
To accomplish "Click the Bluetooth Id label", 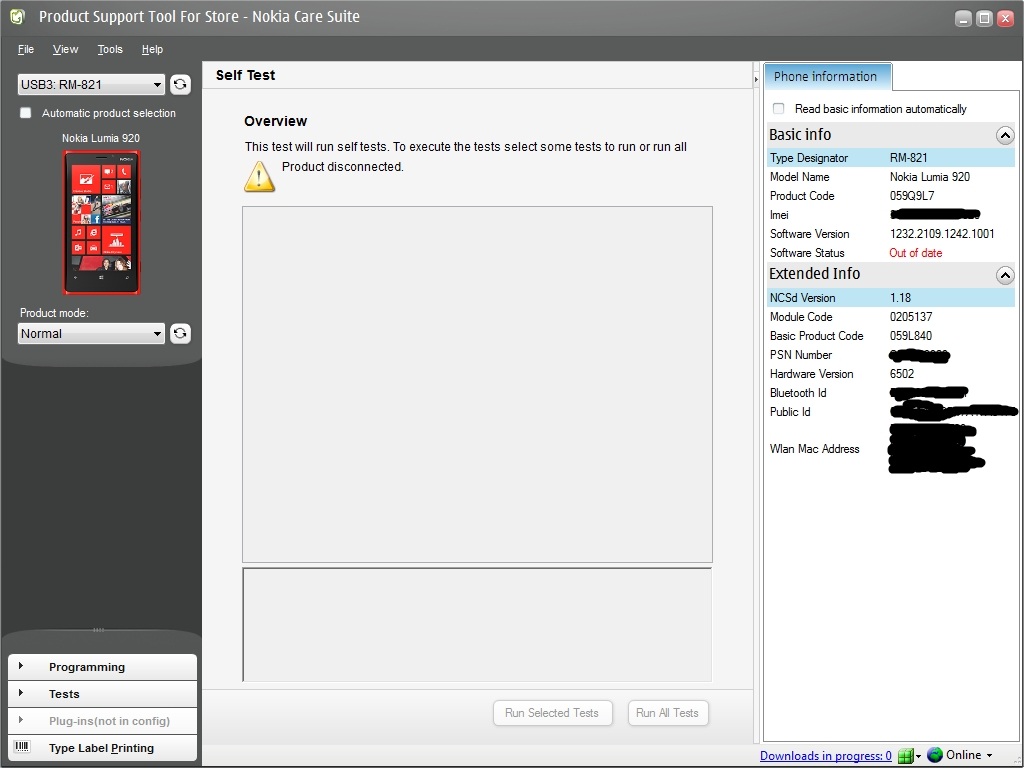I will tap(798, 392).
